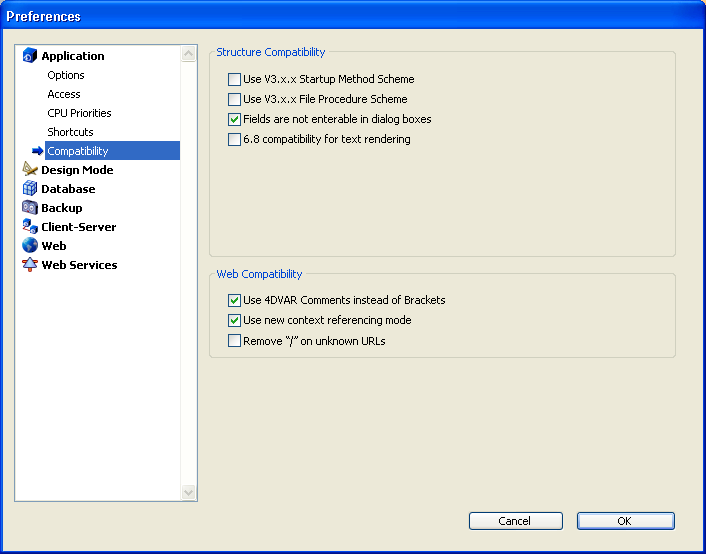Click the Application category icon
Screen dimensions: 706x554
click(x=29, y=56)
